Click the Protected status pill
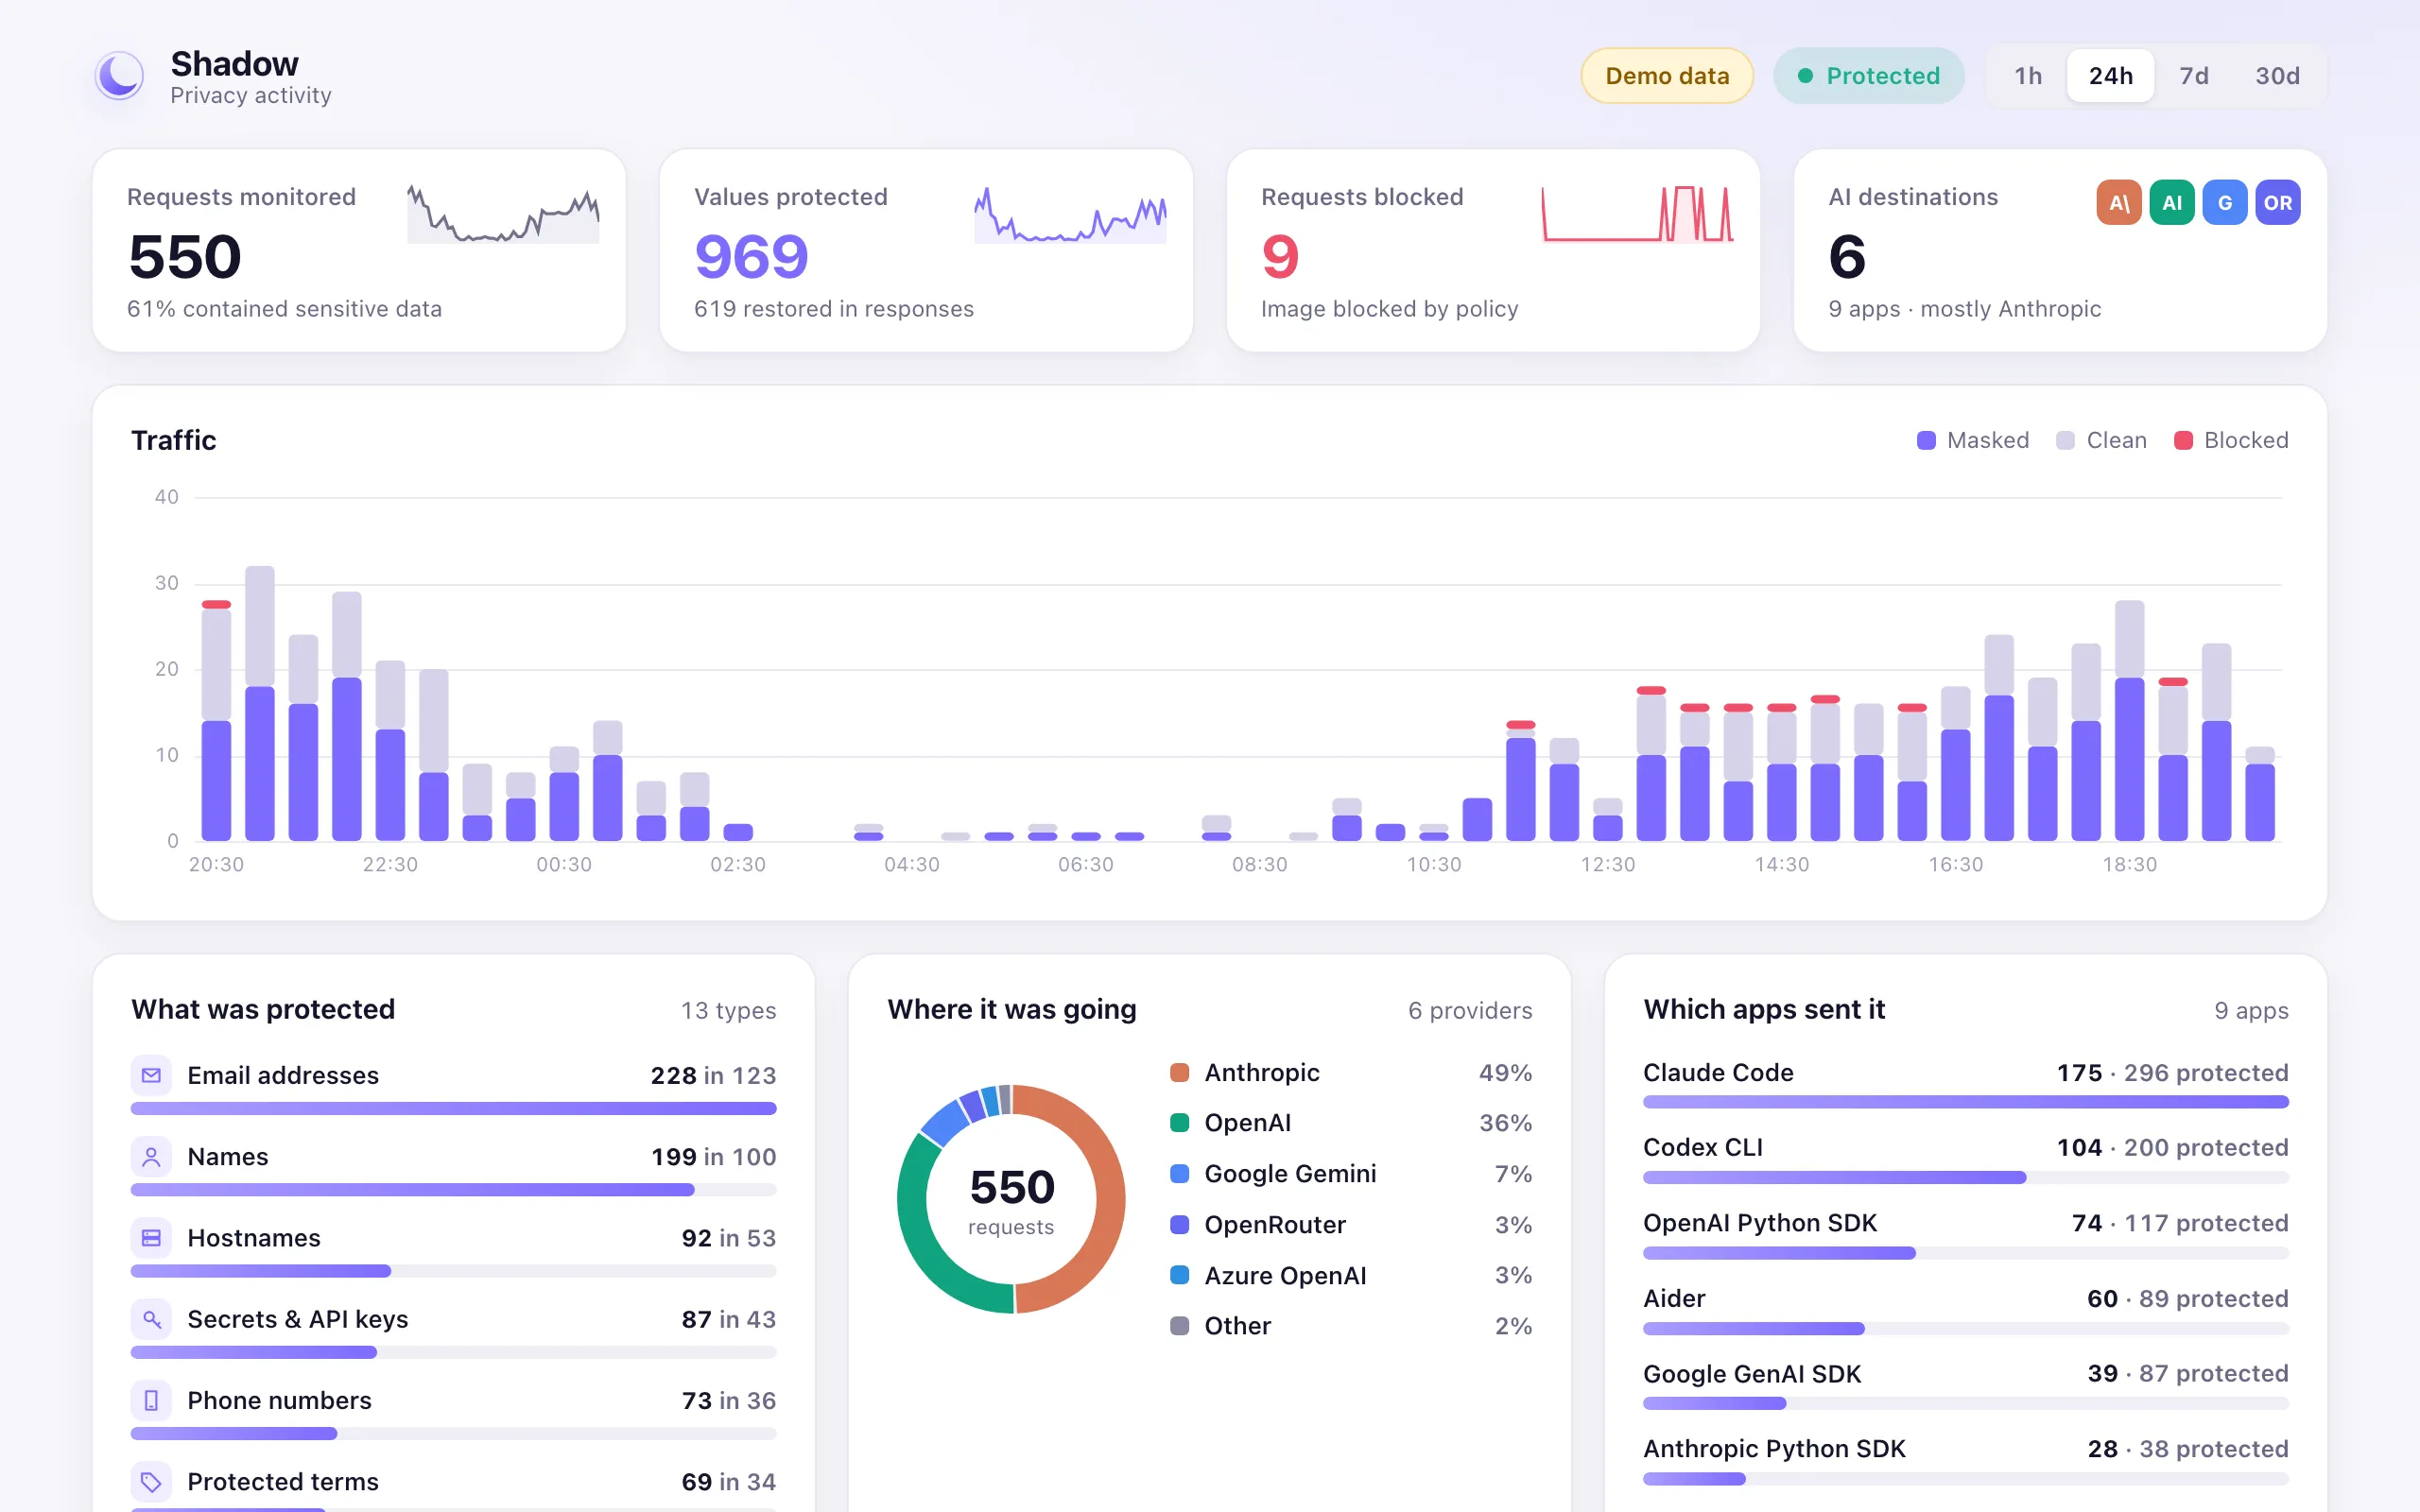2420x1512 pixels. coord(1868,76)
